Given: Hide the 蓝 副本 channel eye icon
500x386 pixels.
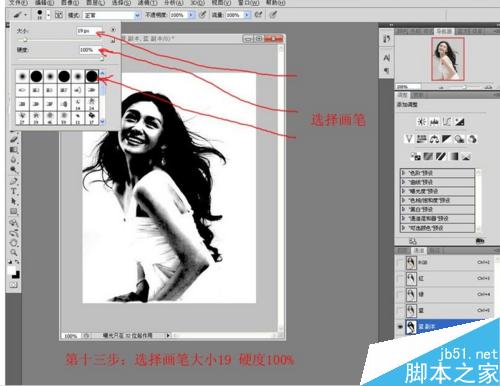Looking at the screenshot, I should [400, 327].
